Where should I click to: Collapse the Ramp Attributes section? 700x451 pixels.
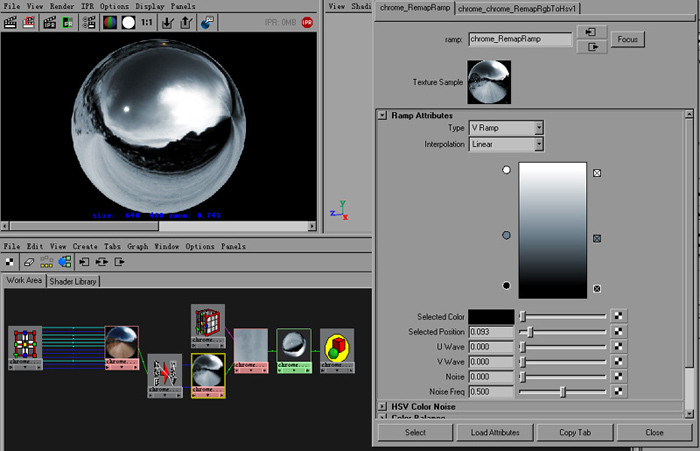382,115
